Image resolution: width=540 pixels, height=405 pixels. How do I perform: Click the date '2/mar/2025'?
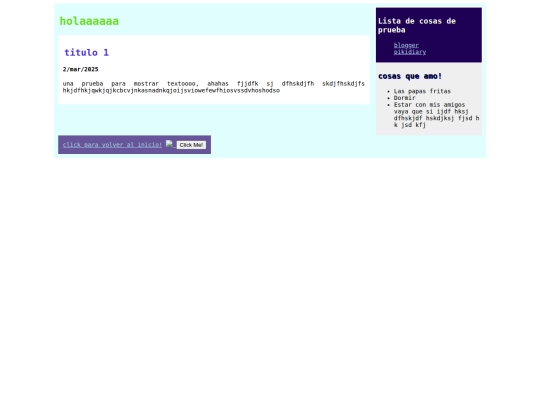(81, 69)
